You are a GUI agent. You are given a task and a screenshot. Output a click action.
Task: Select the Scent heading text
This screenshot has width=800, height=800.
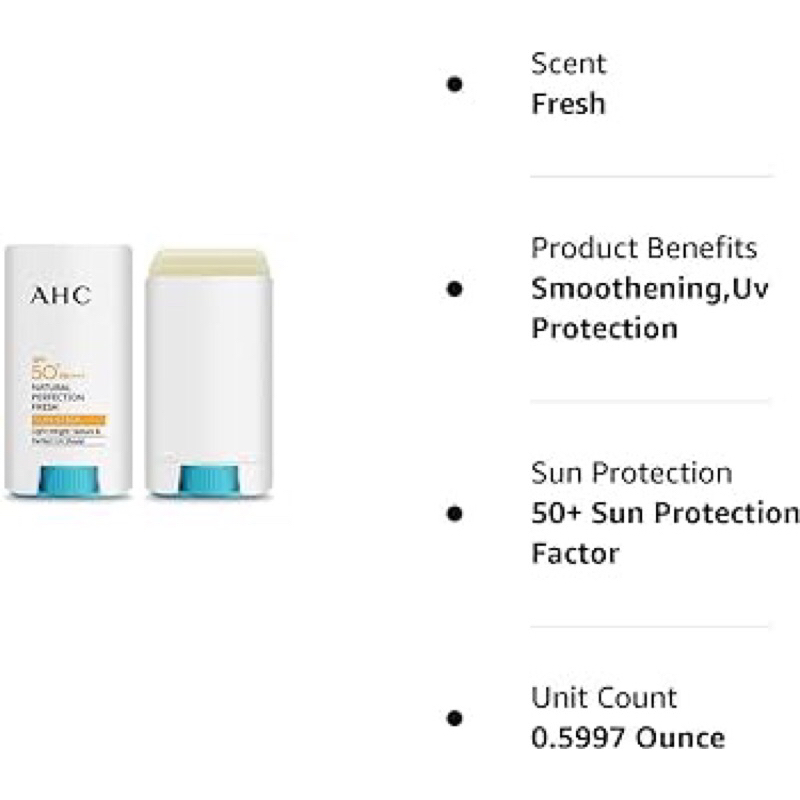point(568,64)
